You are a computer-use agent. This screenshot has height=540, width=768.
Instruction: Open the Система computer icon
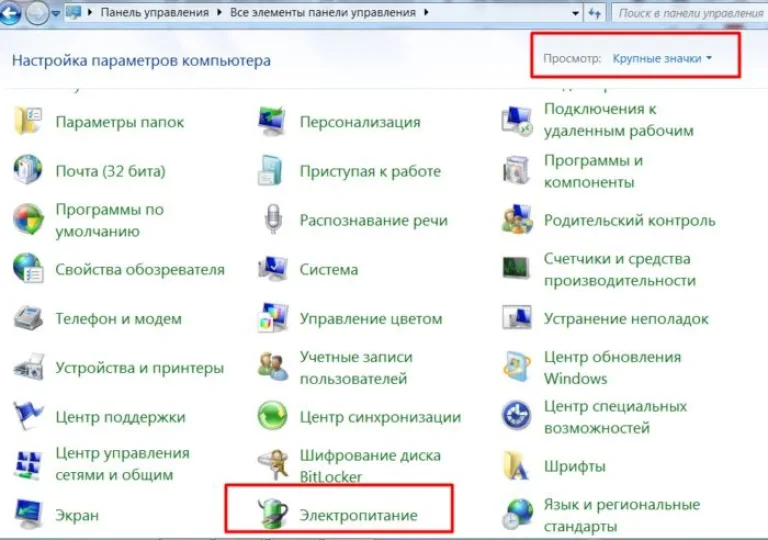click(x=272, y=269)
